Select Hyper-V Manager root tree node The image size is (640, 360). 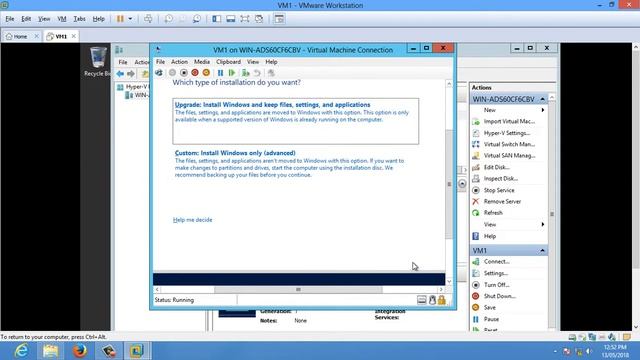coord(133,87)
